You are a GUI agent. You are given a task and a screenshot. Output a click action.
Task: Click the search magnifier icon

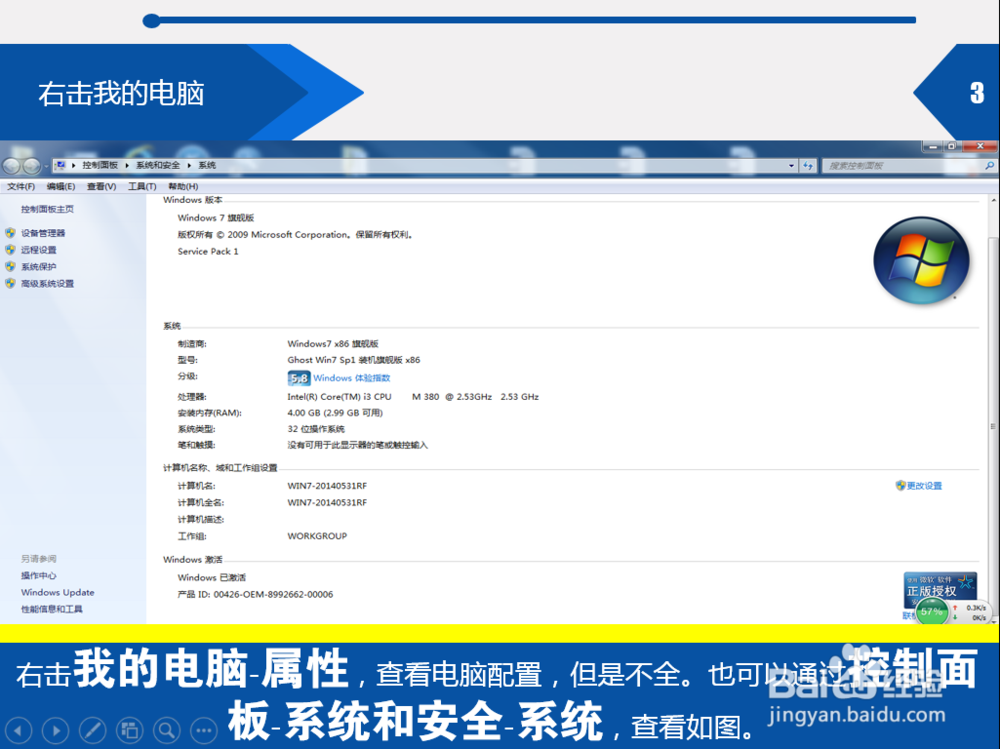pyautogui.click(x=988, y=165)
